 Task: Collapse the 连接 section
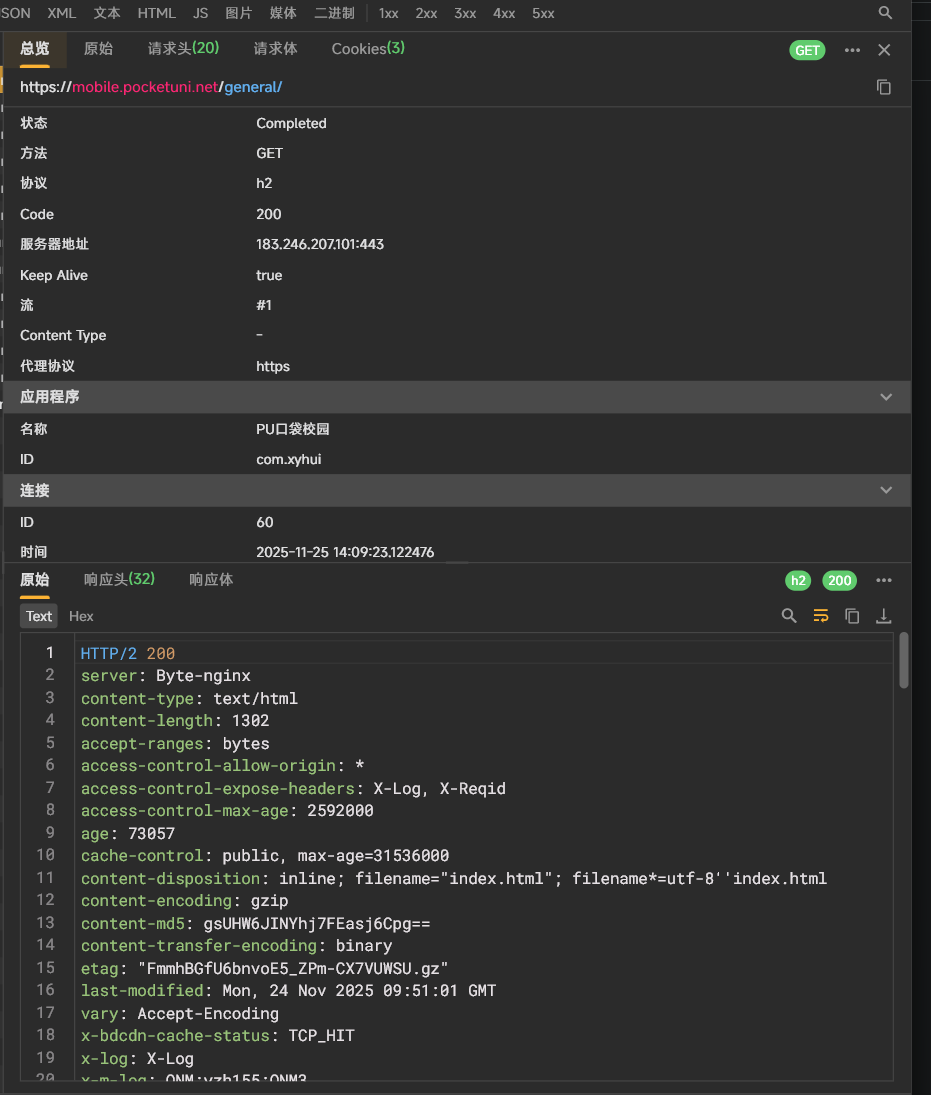tap(885, 490)
